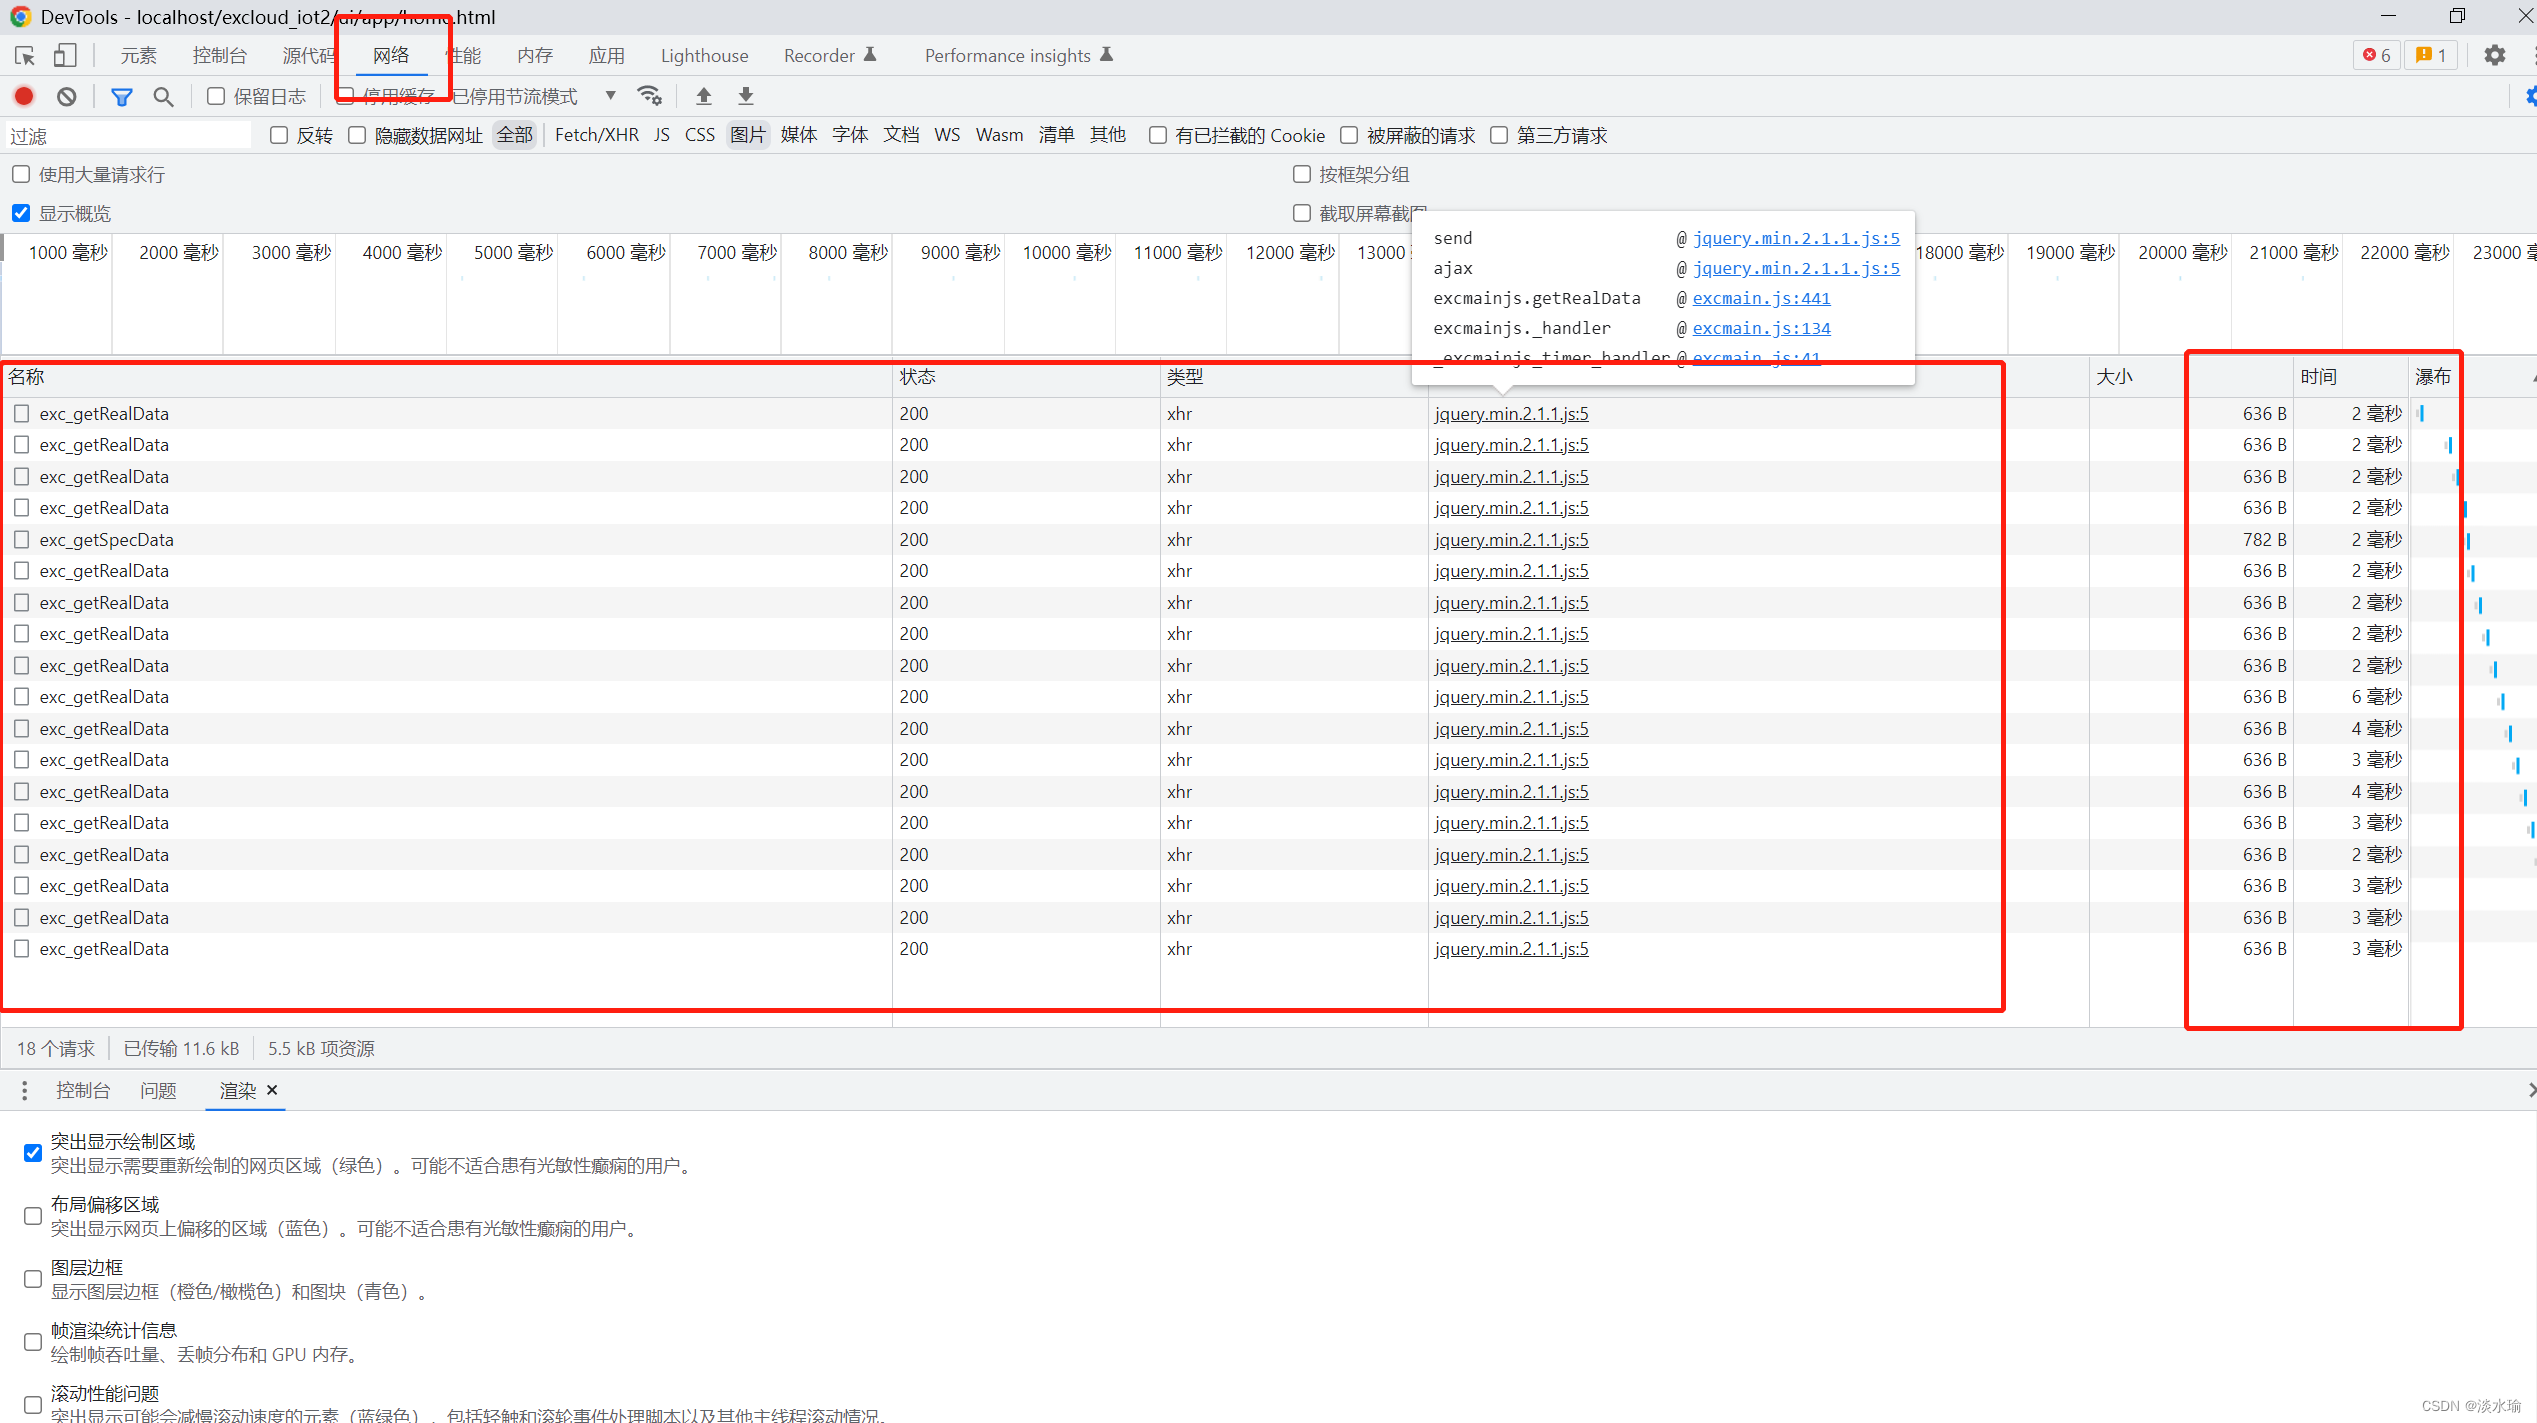The width and height of the screenshot is (2537, 1423).
Task: Switch to the 元素 panel tab
Action: point(139,56)
